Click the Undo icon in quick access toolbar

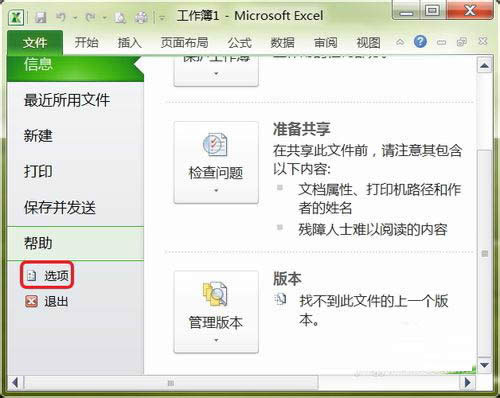[61, 16]
